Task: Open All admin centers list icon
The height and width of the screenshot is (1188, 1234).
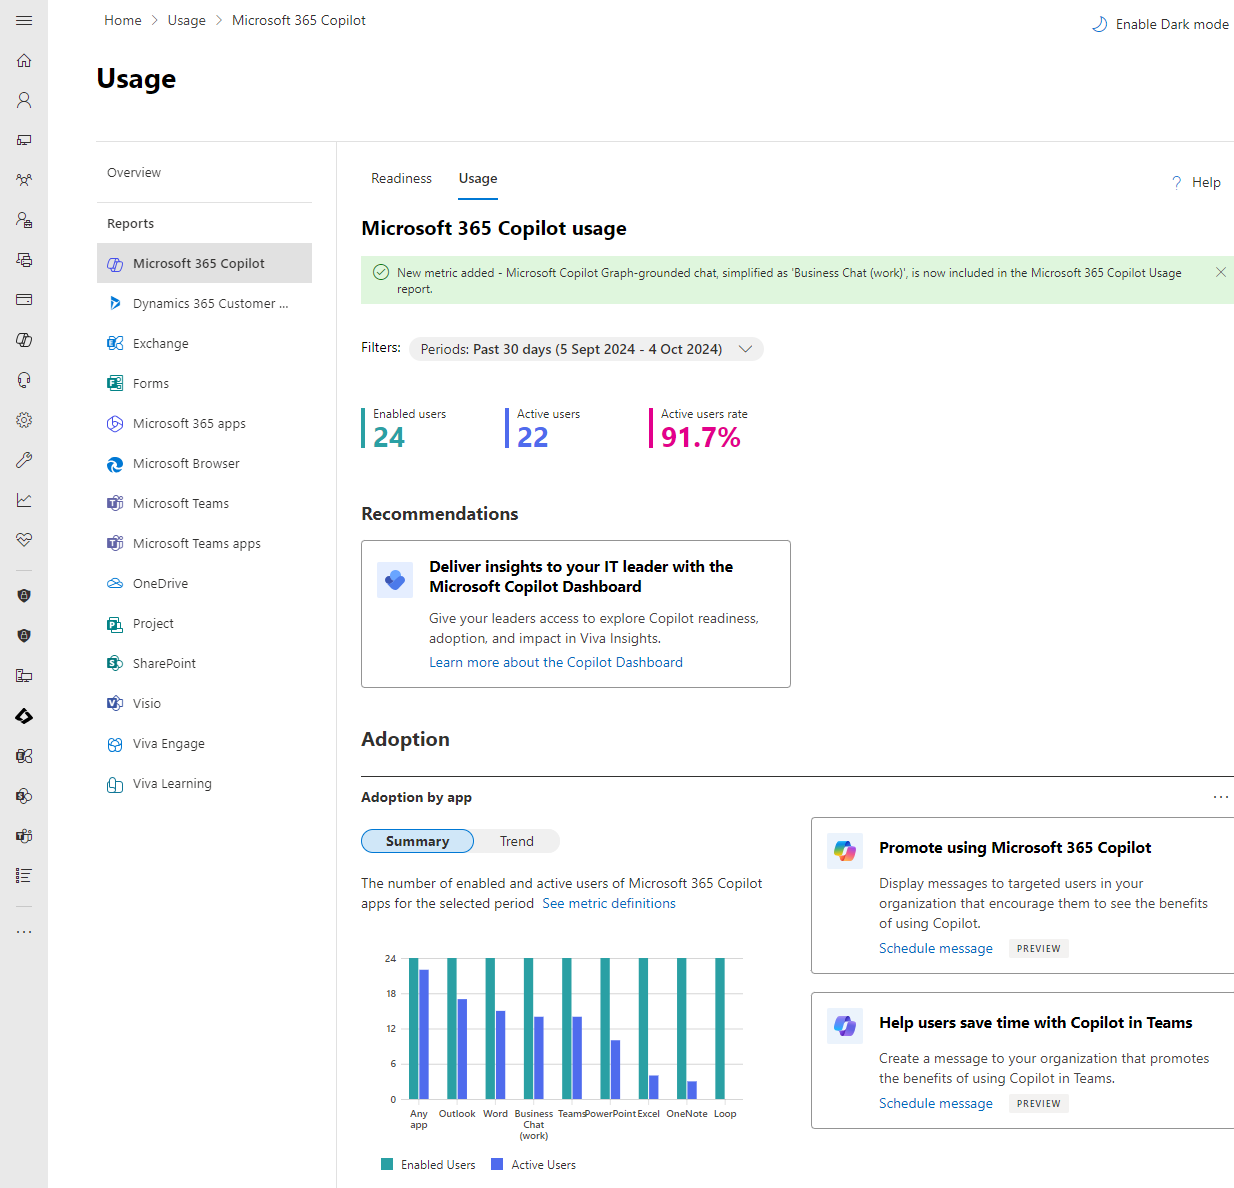Action: click(x=24, y=876)
